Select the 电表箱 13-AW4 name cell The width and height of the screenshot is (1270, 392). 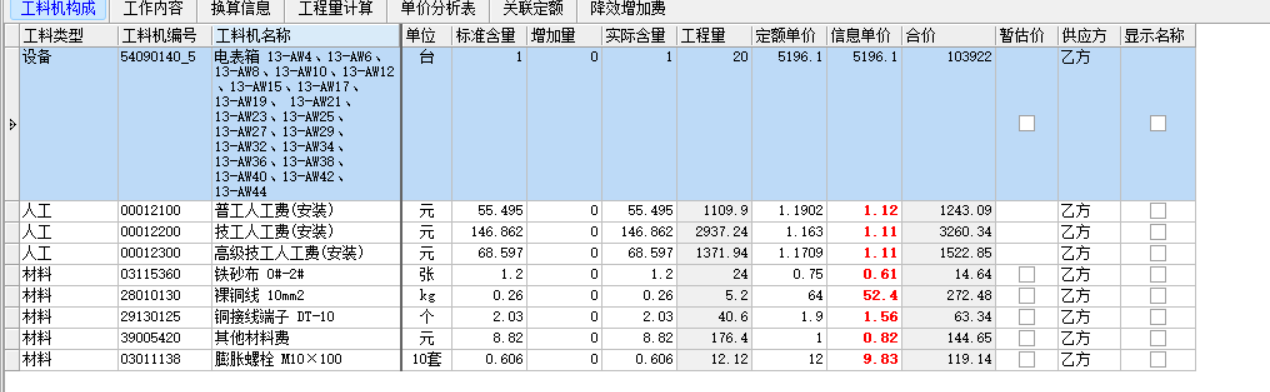[x=306, y=124]
